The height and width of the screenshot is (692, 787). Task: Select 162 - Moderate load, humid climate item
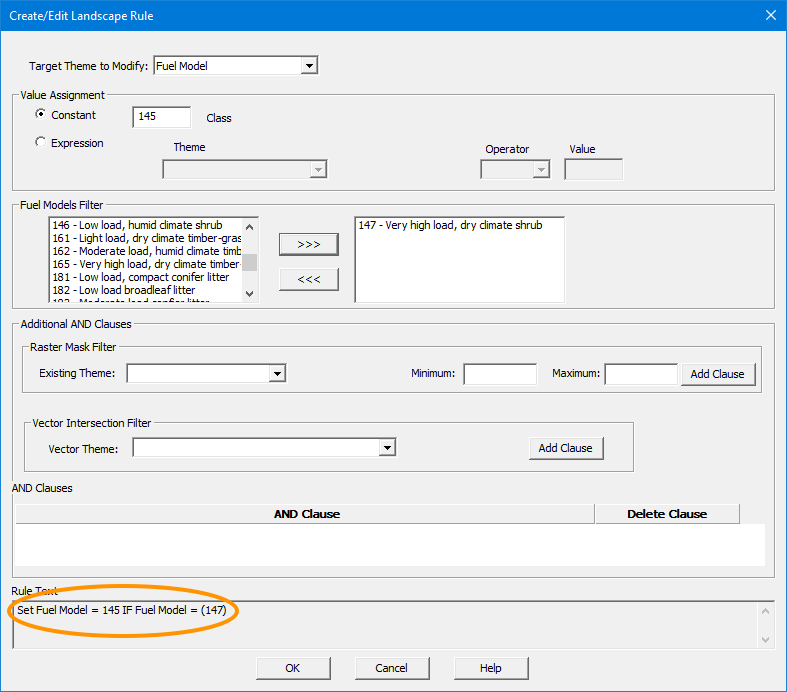pyautogui.click(x=146, y=251)
